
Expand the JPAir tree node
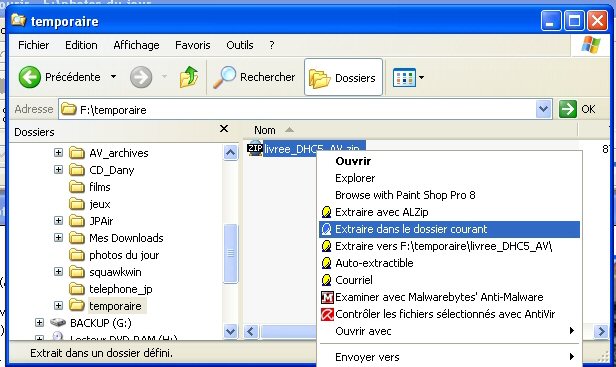click(58, 220)
